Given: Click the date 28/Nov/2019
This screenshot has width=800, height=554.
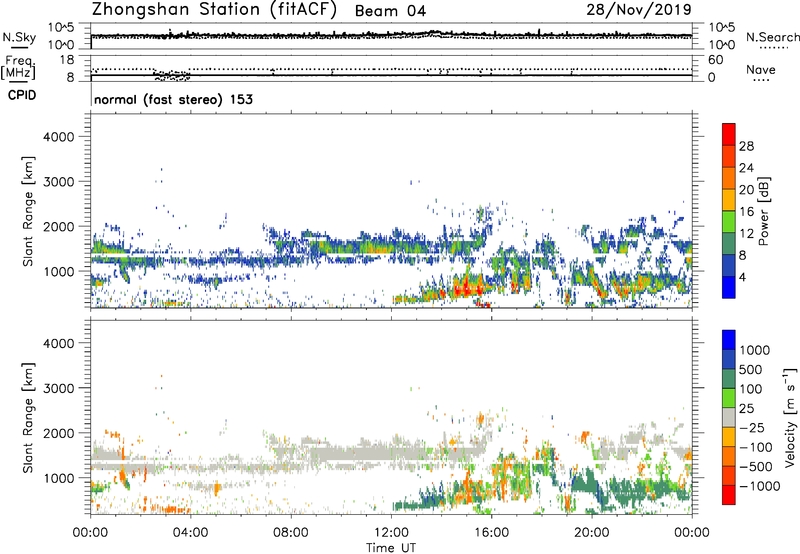Looking at the screenshot, I should click(x=639, y=9).
